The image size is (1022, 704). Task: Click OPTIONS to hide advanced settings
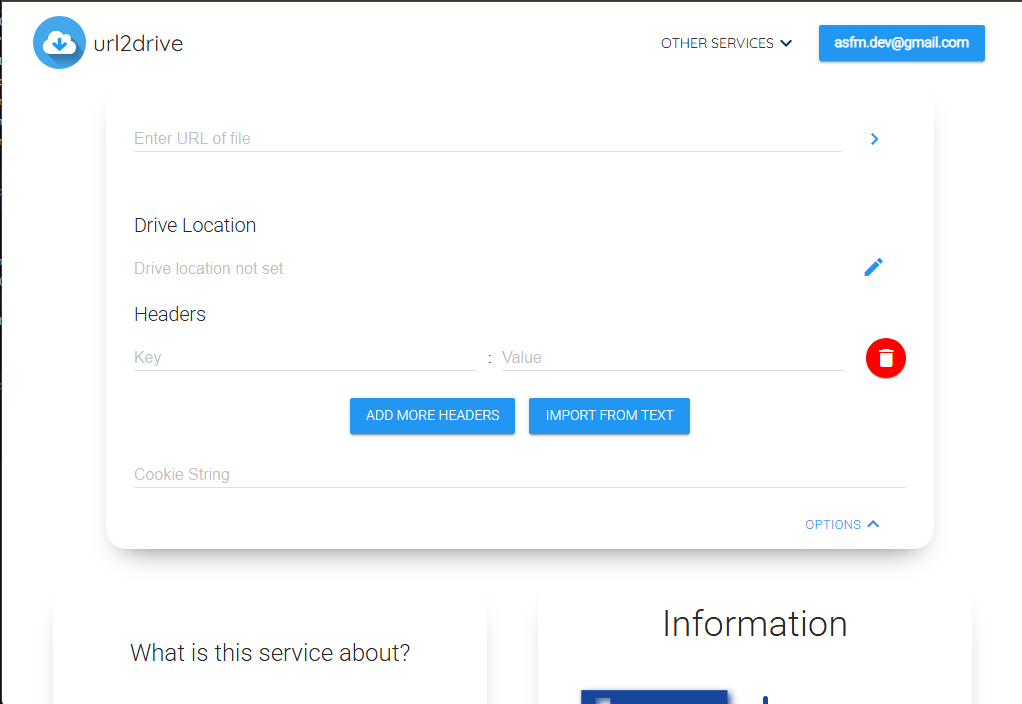pos(833,524)
